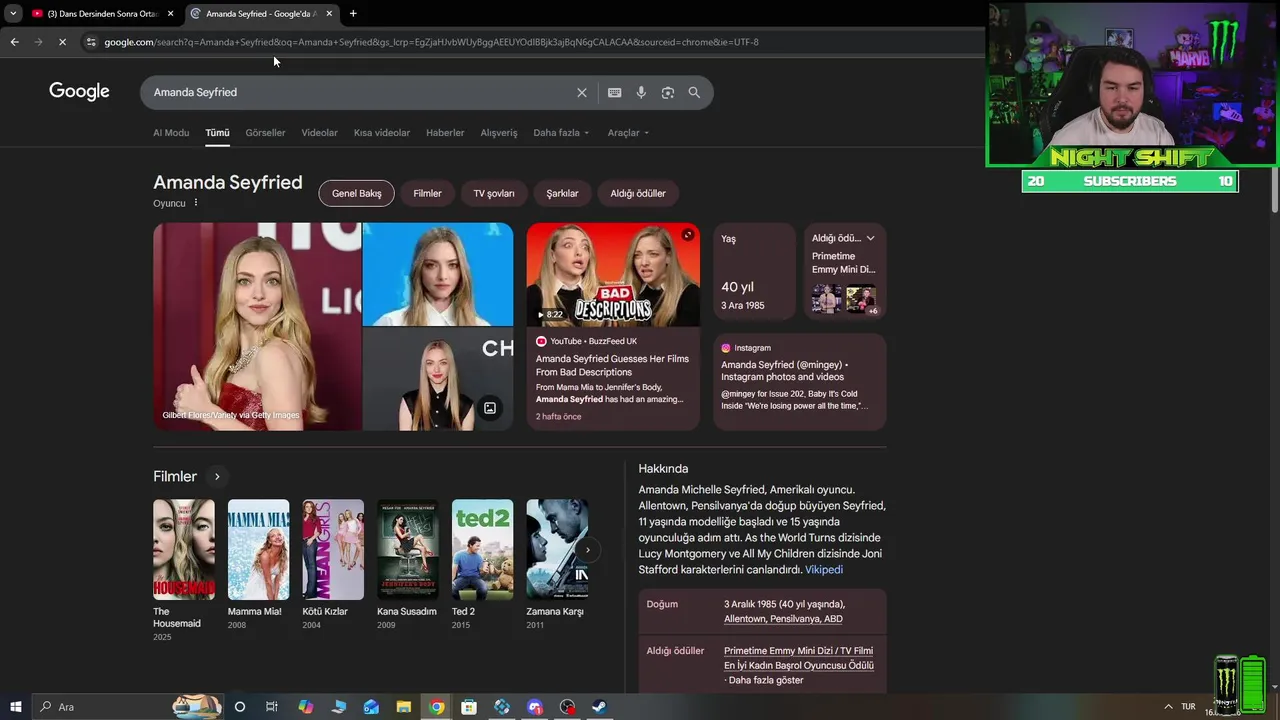Viewport: 1280px width, 720px height.
Task: Open the Mamma Mia! movie poster
Action: pyautogui.click(x=258, y=549)
